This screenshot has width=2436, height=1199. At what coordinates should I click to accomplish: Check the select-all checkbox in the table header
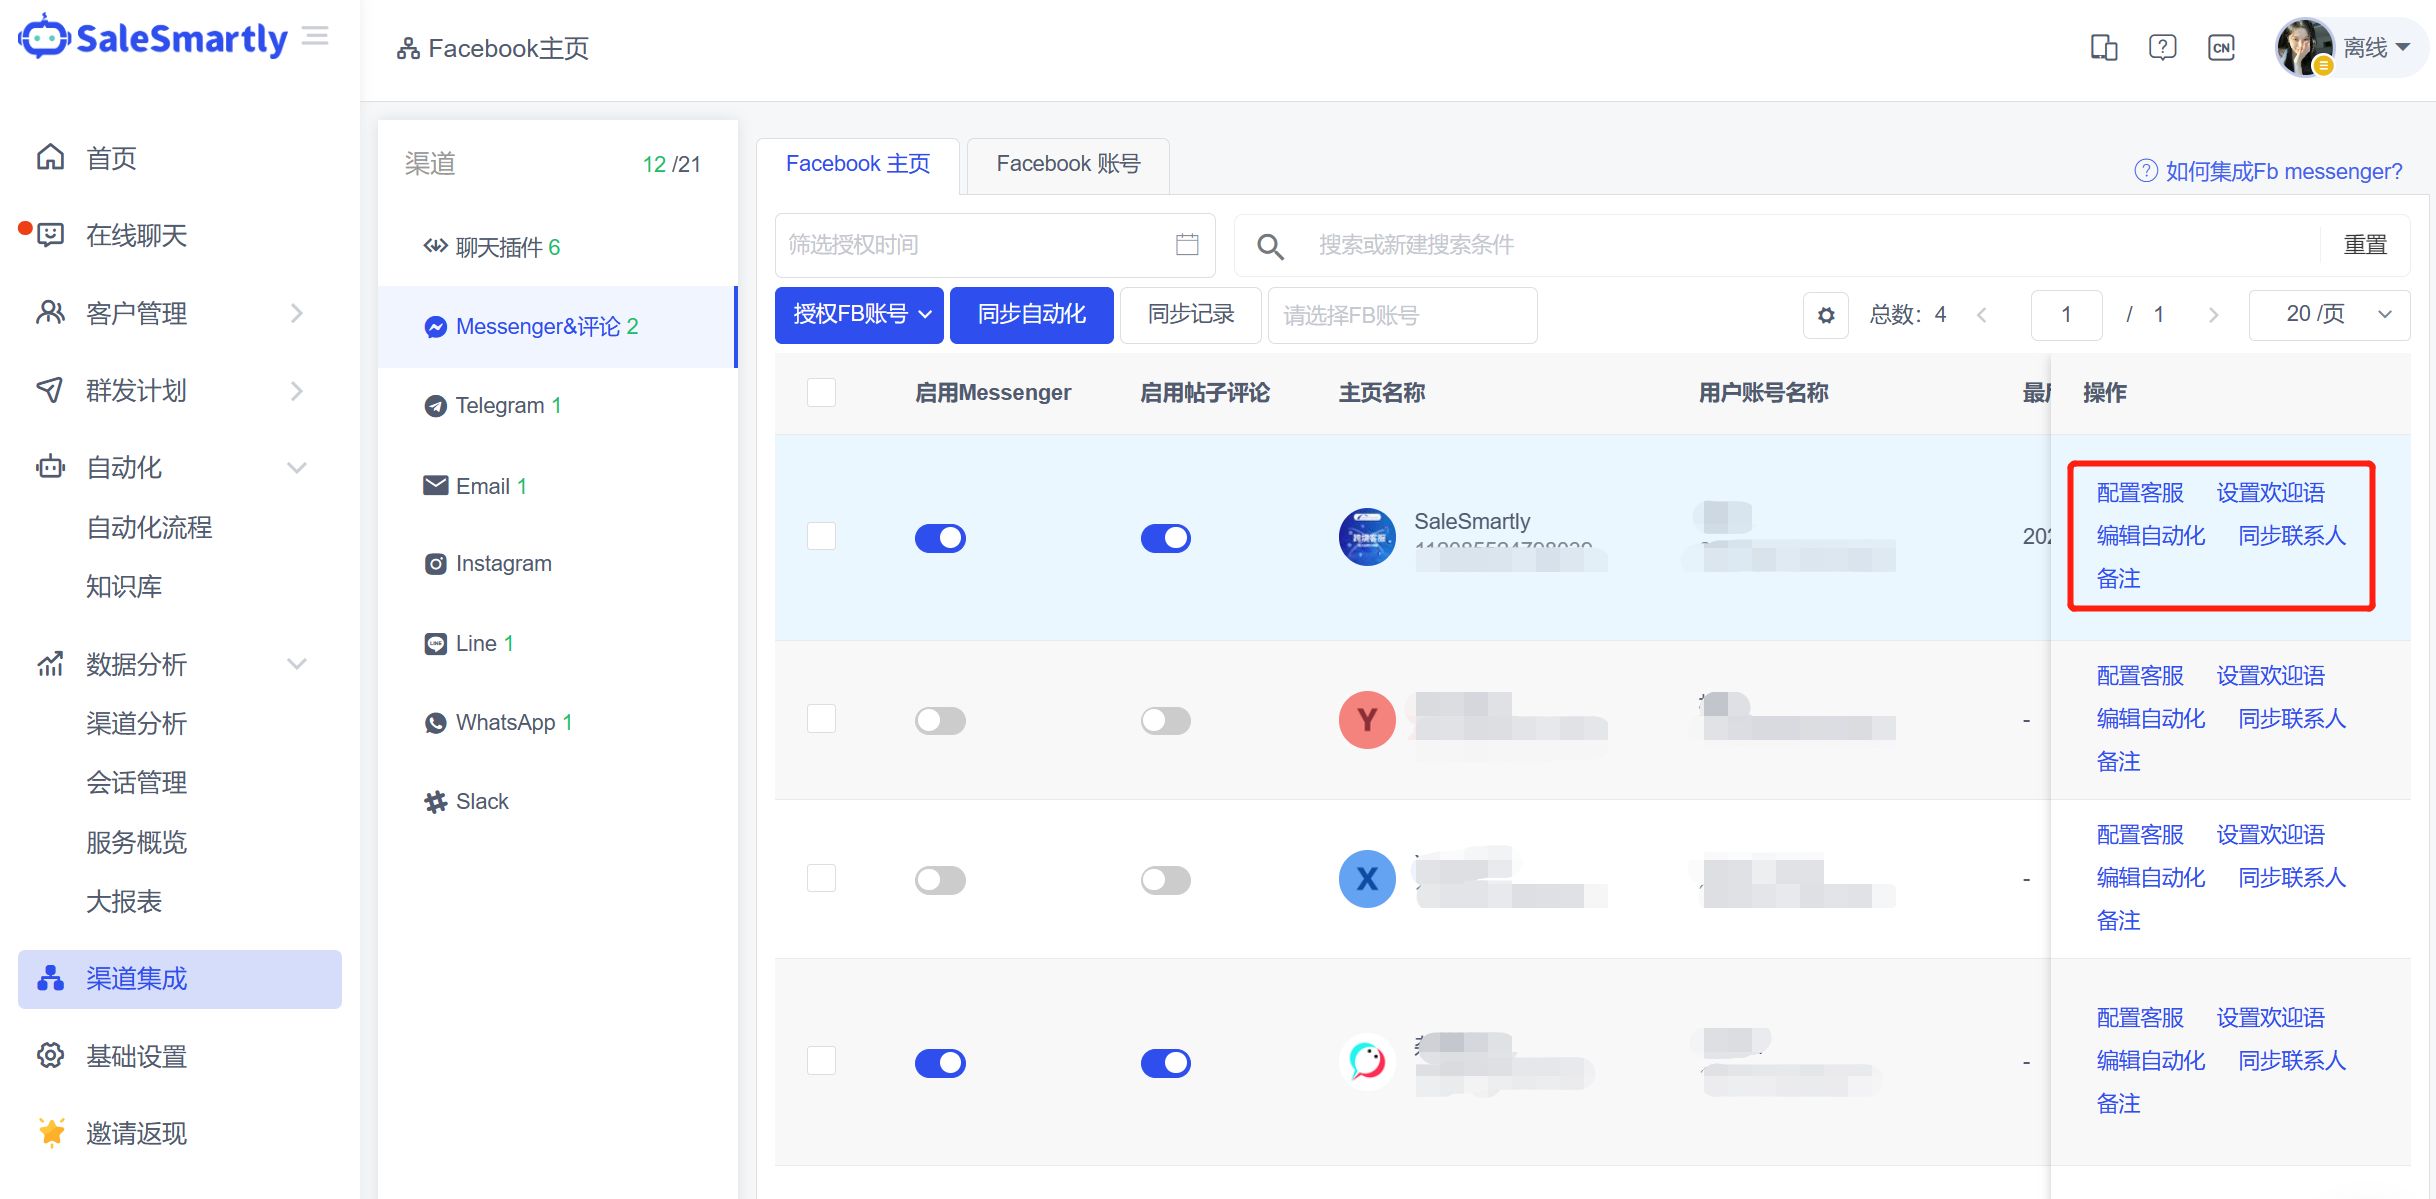point(821,392)
